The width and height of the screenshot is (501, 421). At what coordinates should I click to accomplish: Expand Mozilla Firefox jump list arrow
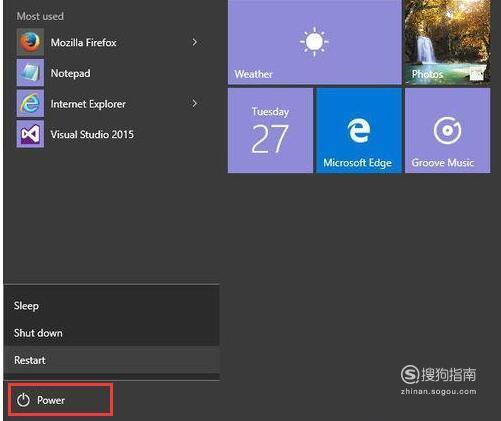point(195,42)
